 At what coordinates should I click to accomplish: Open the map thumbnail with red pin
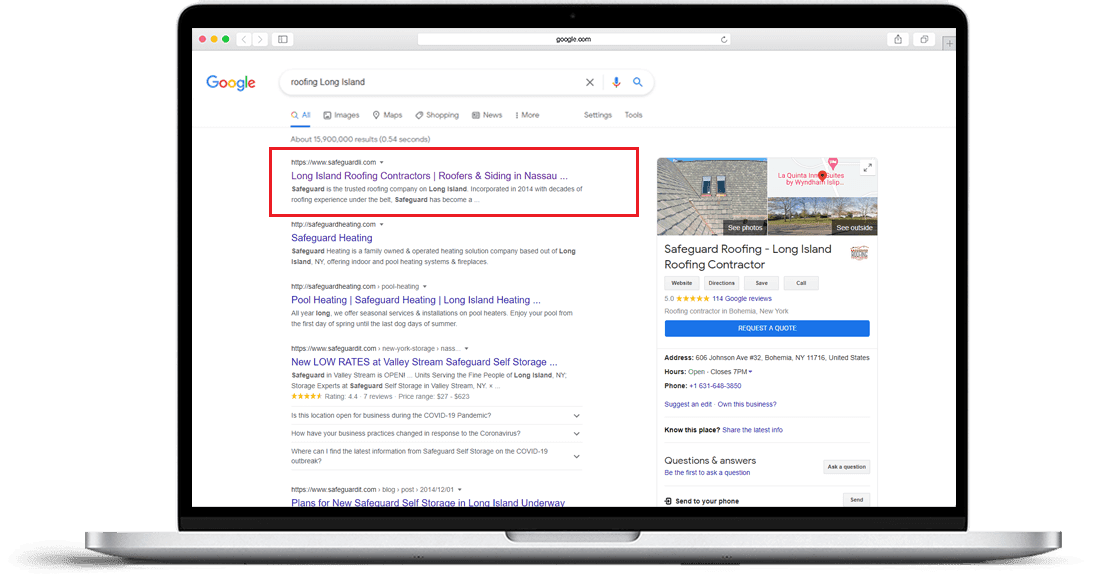point(822,177)
